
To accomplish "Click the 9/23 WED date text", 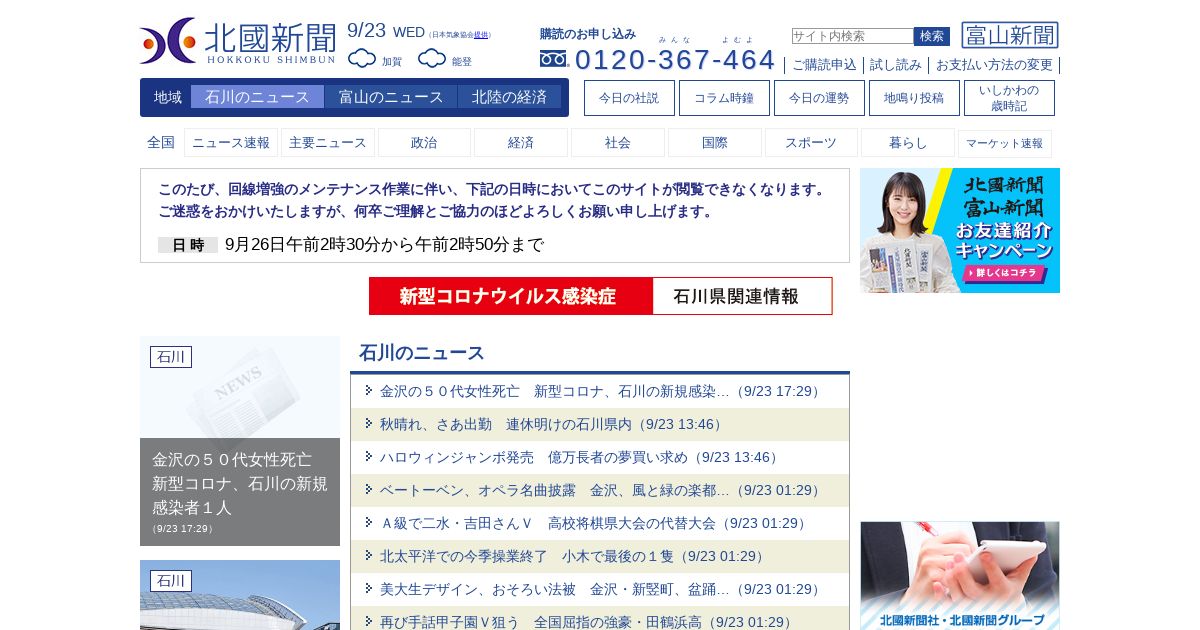I will pyautogui.click(x=386, y=31).
